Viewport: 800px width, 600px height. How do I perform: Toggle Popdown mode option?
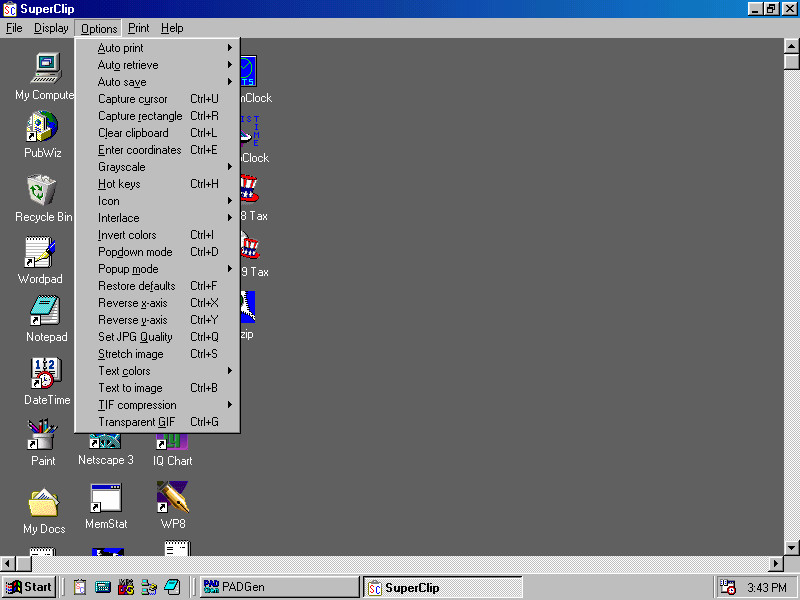157,252
